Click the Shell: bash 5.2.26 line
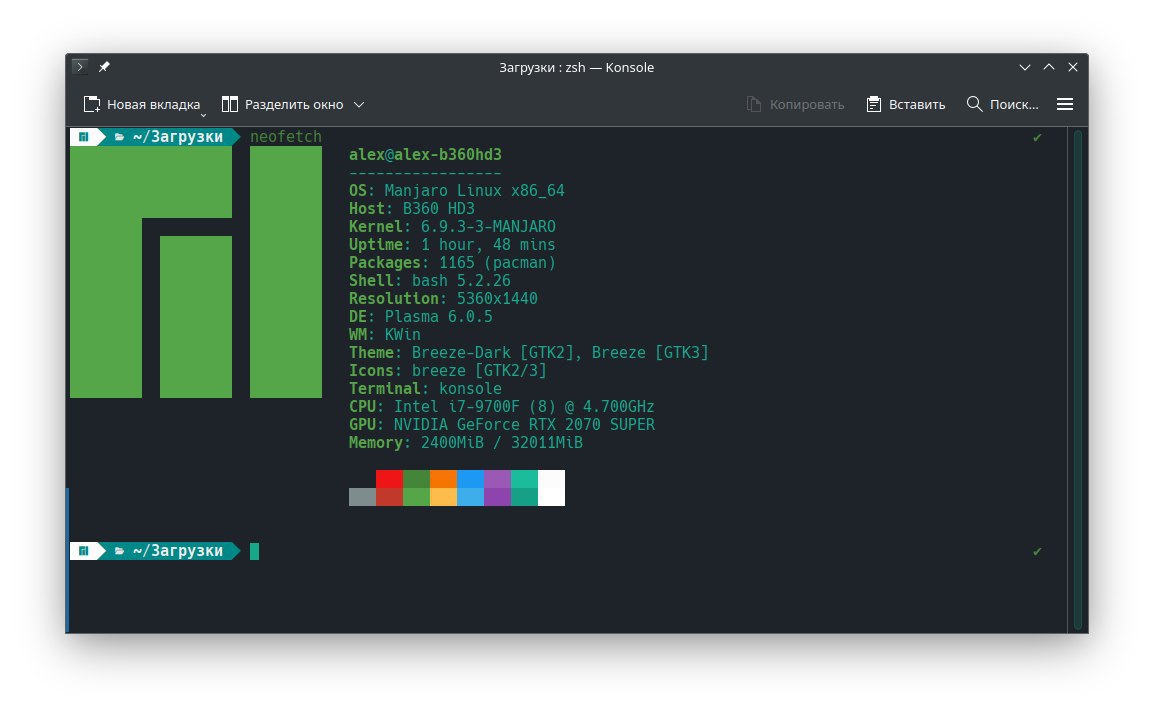The image size is (1155, 712). coord(429,281)
